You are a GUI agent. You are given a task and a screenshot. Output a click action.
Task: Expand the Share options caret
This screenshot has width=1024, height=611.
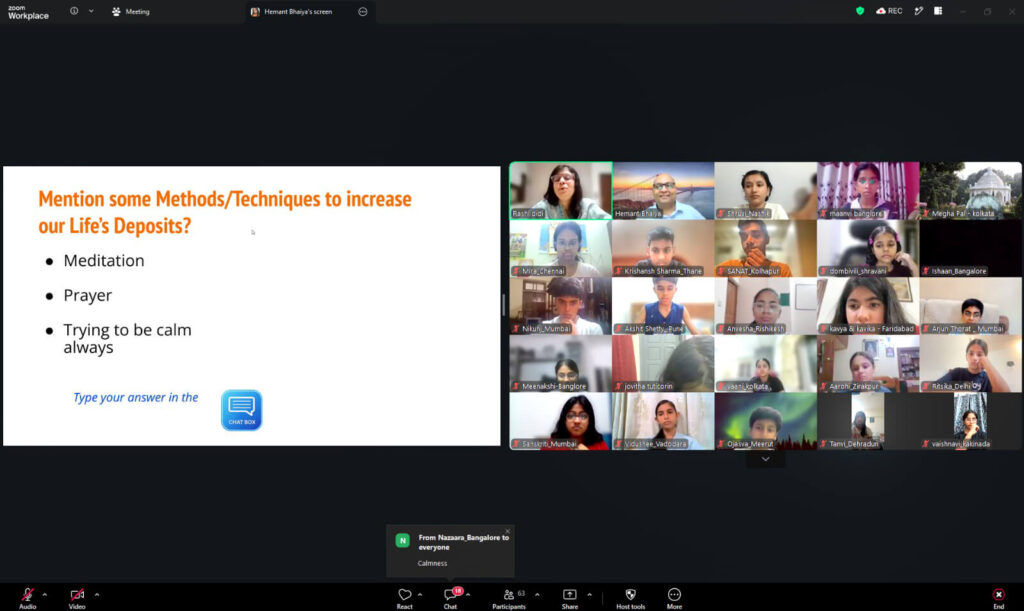point(589,595)
